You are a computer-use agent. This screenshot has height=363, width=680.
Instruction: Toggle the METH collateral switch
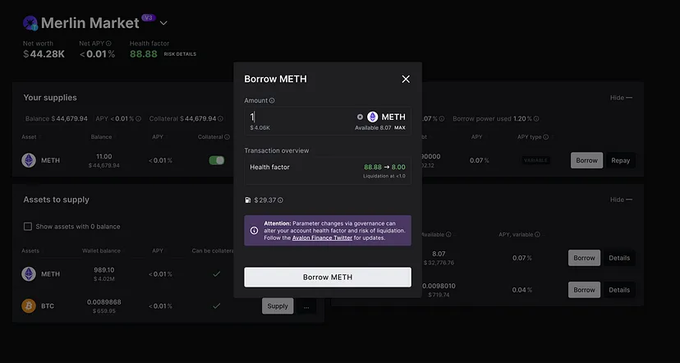216,160
